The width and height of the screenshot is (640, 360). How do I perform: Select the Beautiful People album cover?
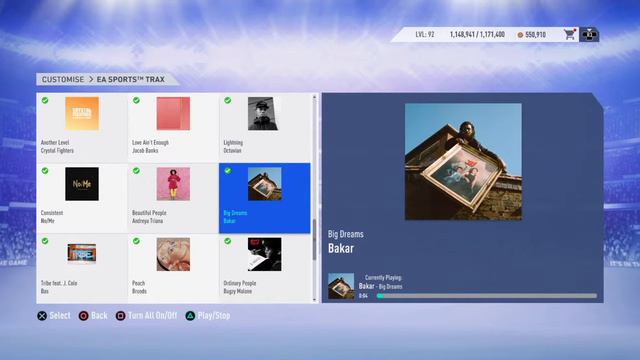point(173,184)
